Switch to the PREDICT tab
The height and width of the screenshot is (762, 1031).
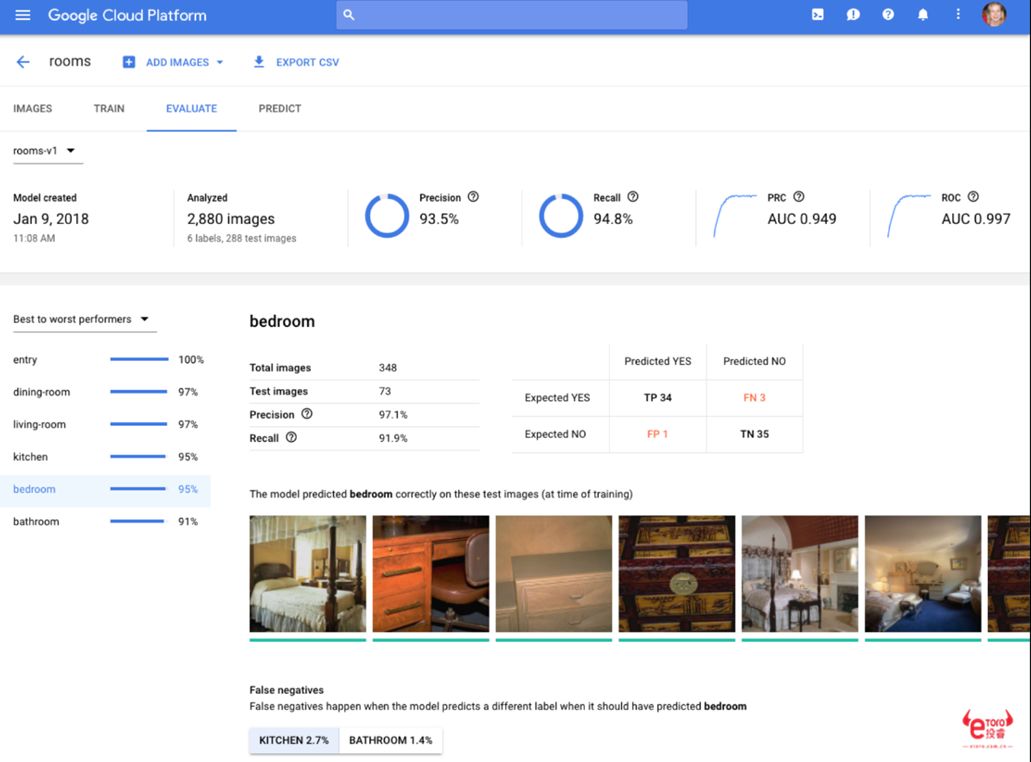[x=279, y=108]
